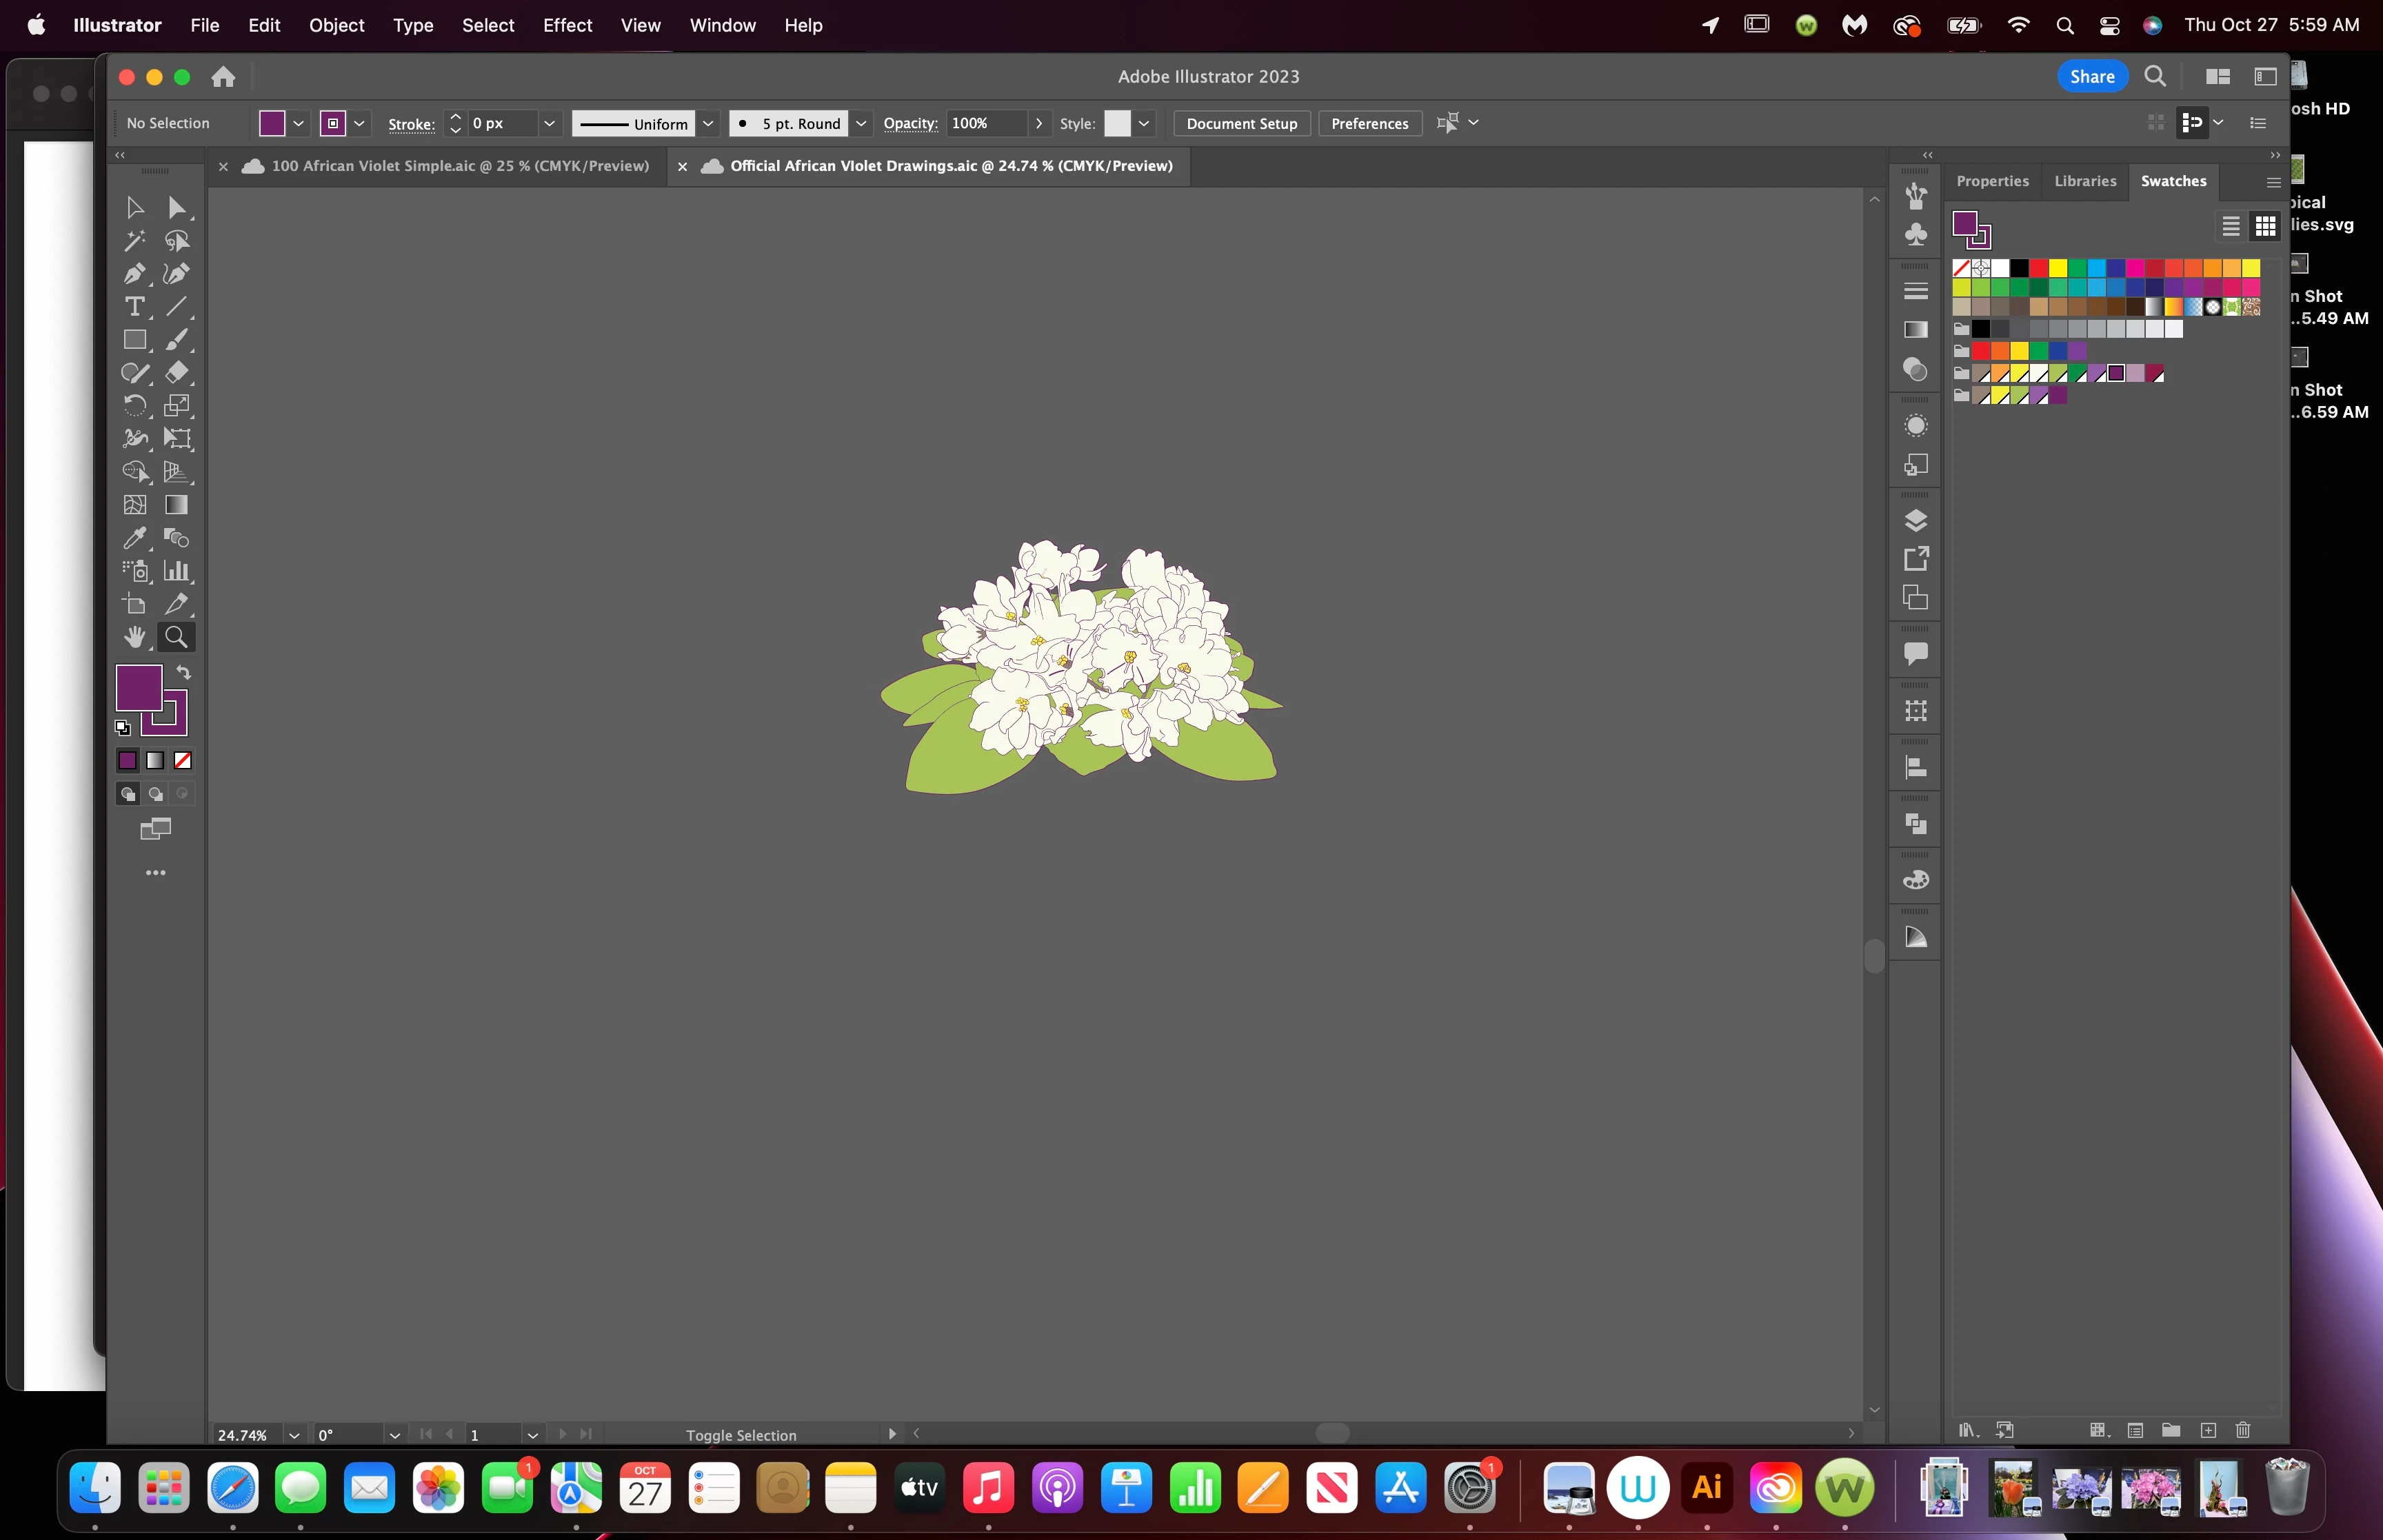Switch swatches to list view
Image resolution: width=2383 pixels, height=1540 pixels.
(x=2230, y=227)
